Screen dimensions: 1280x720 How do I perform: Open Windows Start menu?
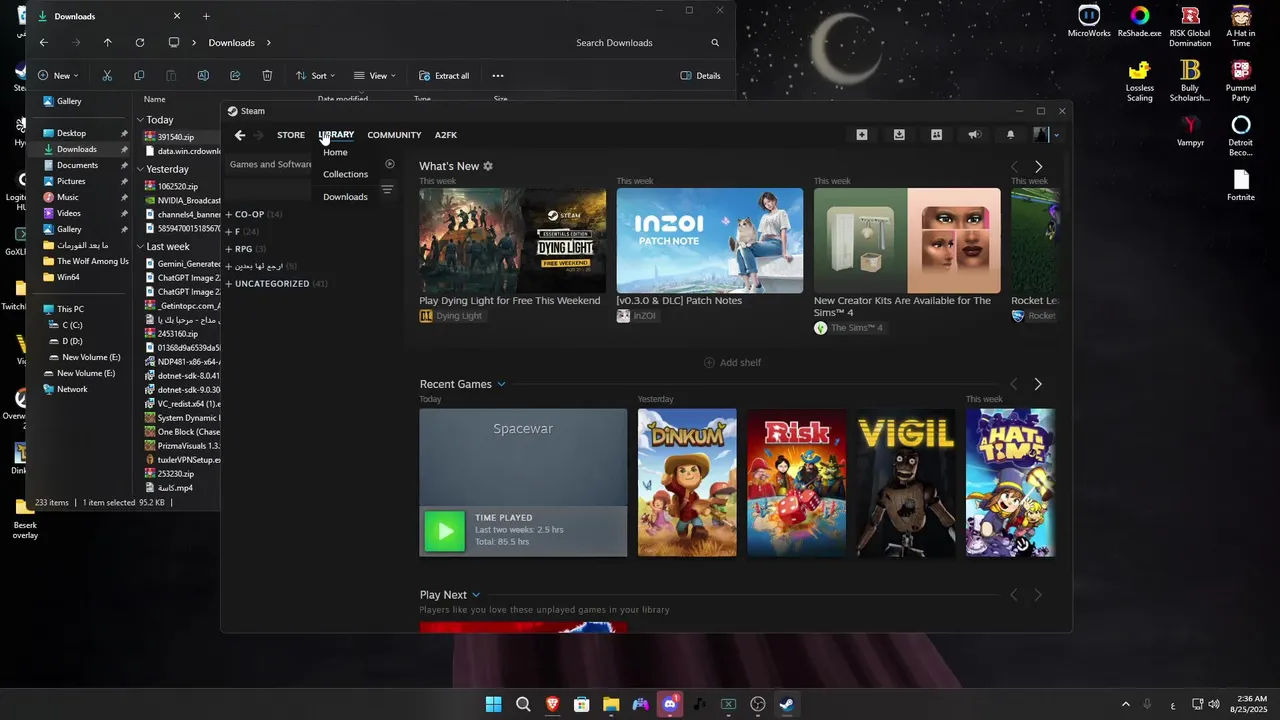493,704
